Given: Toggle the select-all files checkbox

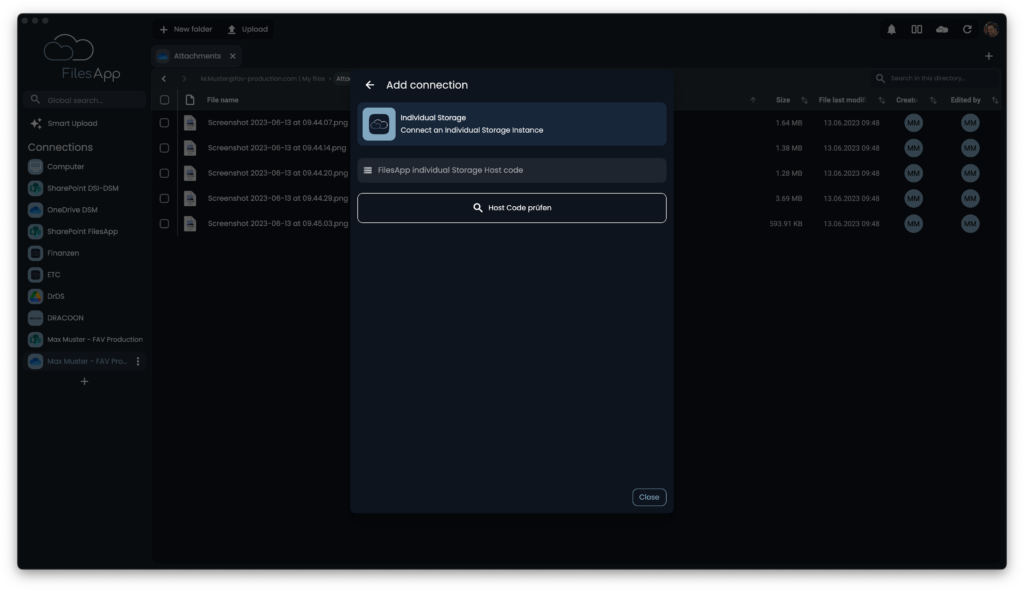Looking at the screenshot, I should coord(165,100).
